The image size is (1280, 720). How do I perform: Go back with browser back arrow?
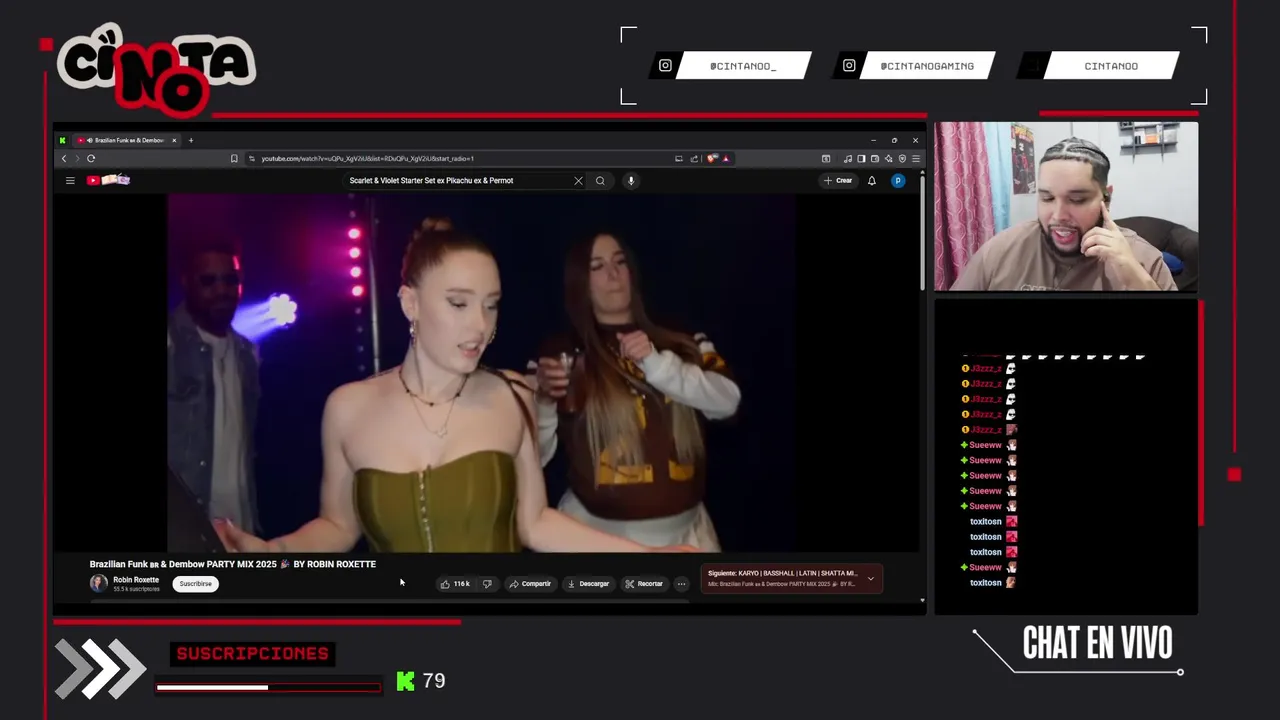[64, 158]
